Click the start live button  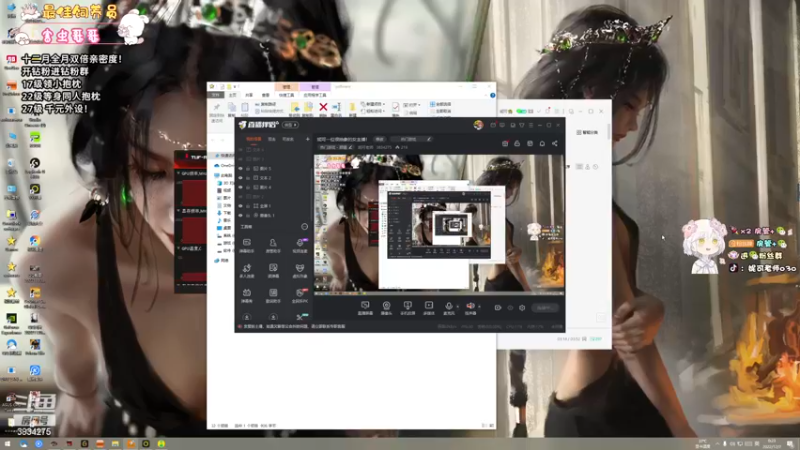click(545, 308)
